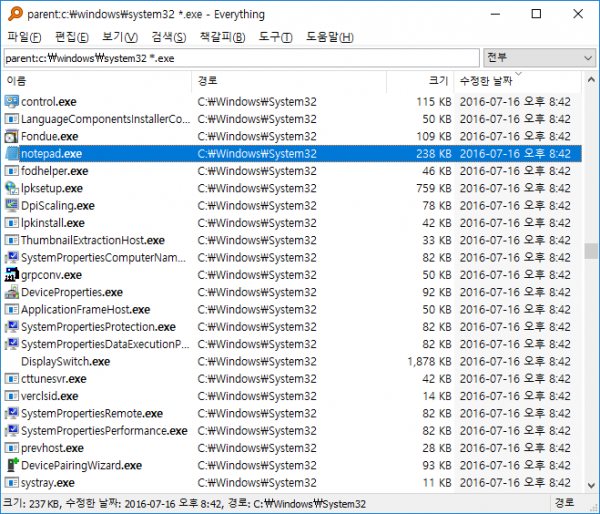Viewport: 600px width, 514px height.
Task: Select the lpksetup.exe file name
Action: coord(52,188)
